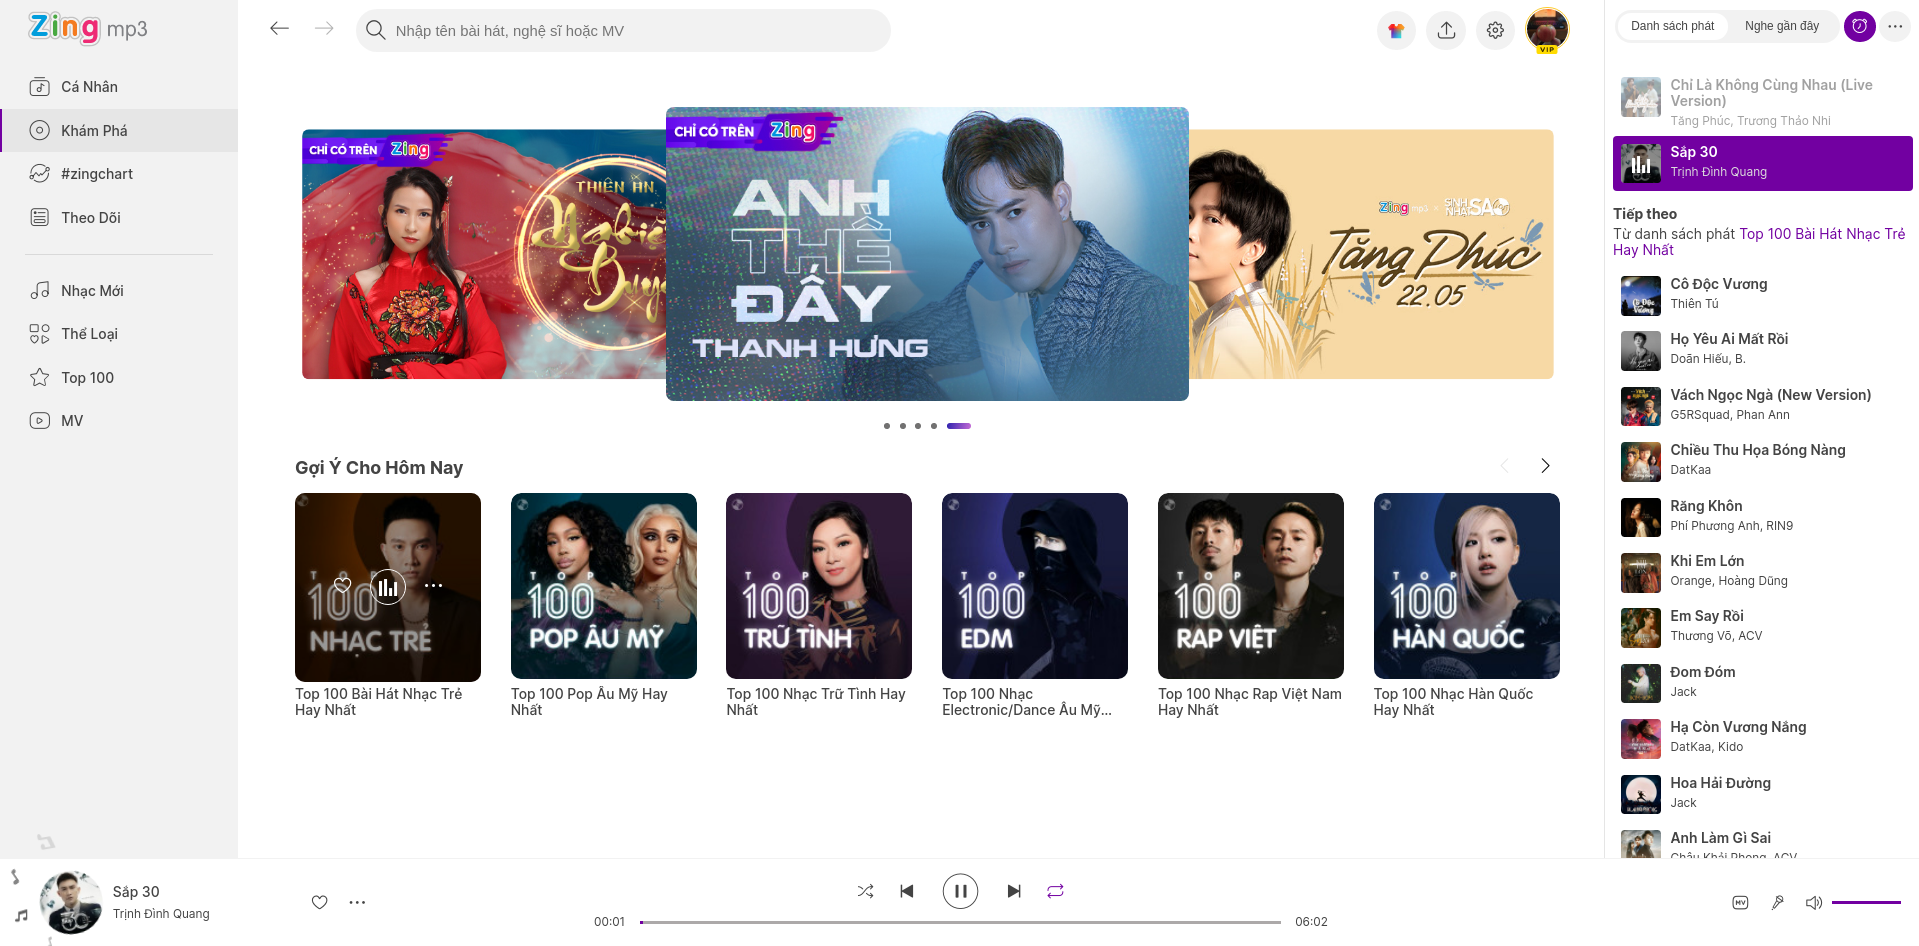Viewport: 1919px width, 946px height.
Task: Click the MV icon in the player bar
Action: tap(1740, 902)
